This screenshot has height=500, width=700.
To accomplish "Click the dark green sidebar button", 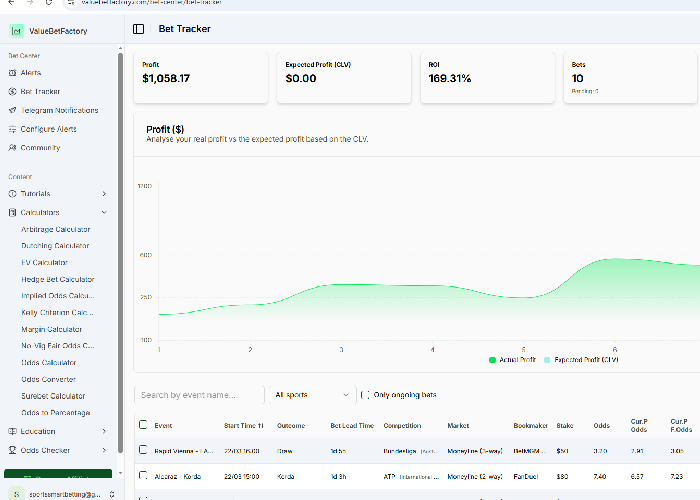I will [x=58, y=474].
